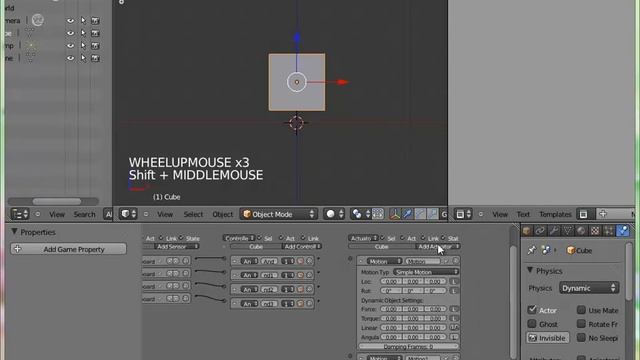Open the Physics properties tab
The width and height of the screenshot is (640, 360).
point(623,231)
